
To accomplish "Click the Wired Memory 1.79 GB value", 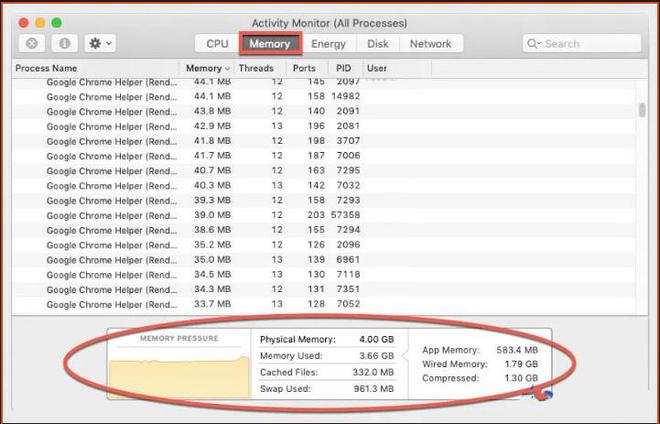I will coord(521,364).
